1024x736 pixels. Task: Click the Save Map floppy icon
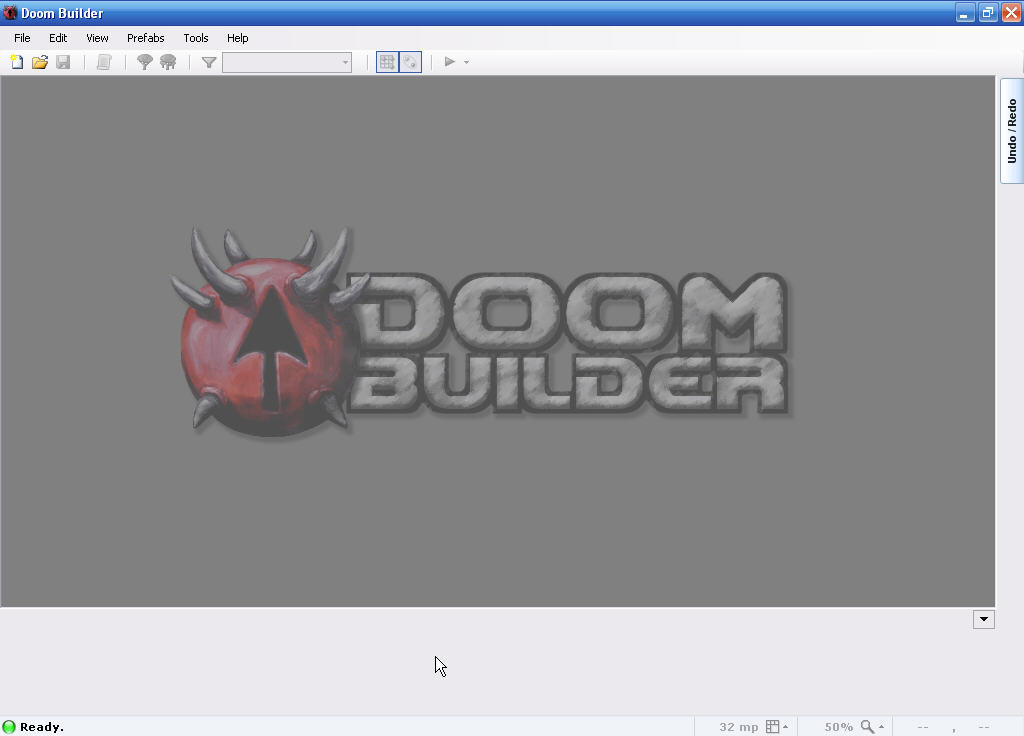point(63,62)
